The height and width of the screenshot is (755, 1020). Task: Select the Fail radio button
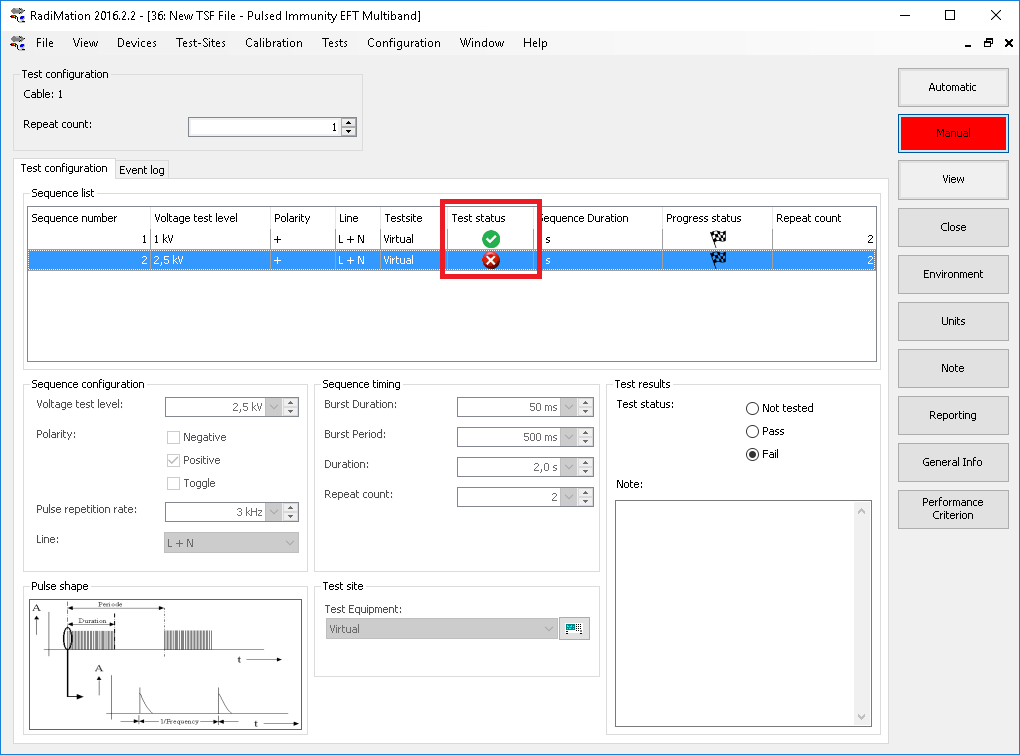(x=752, y=455)
